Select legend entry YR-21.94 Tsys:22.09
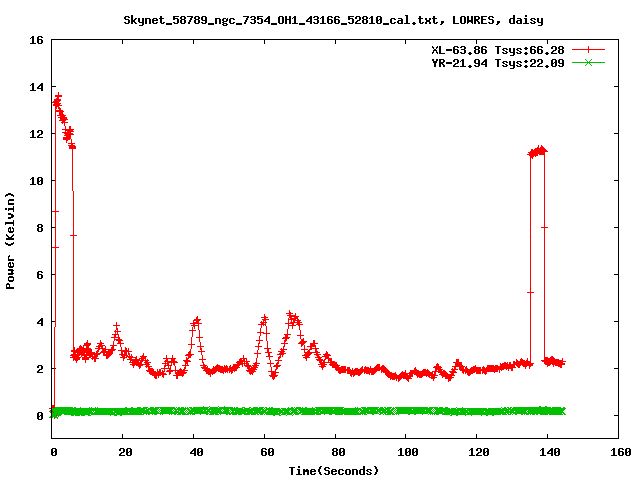The image size is (640, 480). [x=498, y=63]
